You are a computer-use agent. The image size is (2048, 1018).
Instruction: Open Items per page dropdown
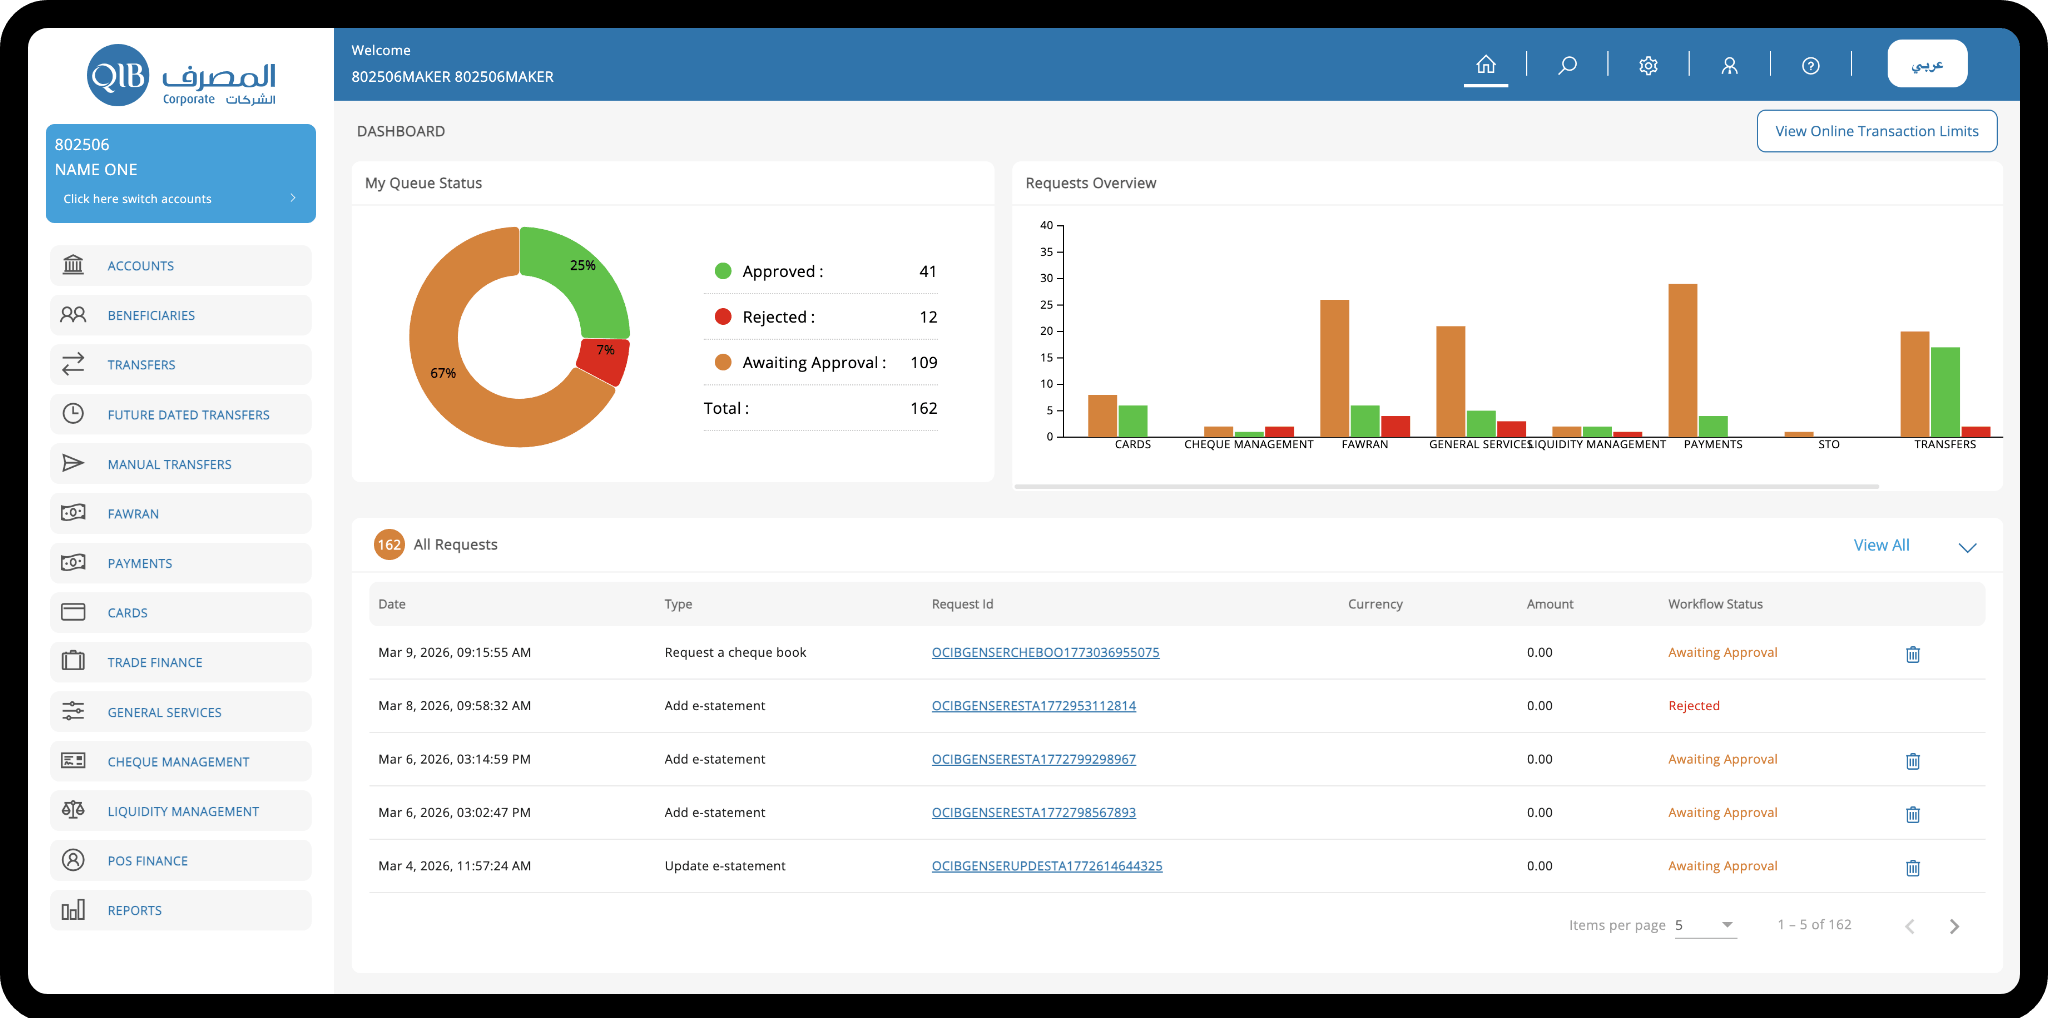pos(1705,925)
